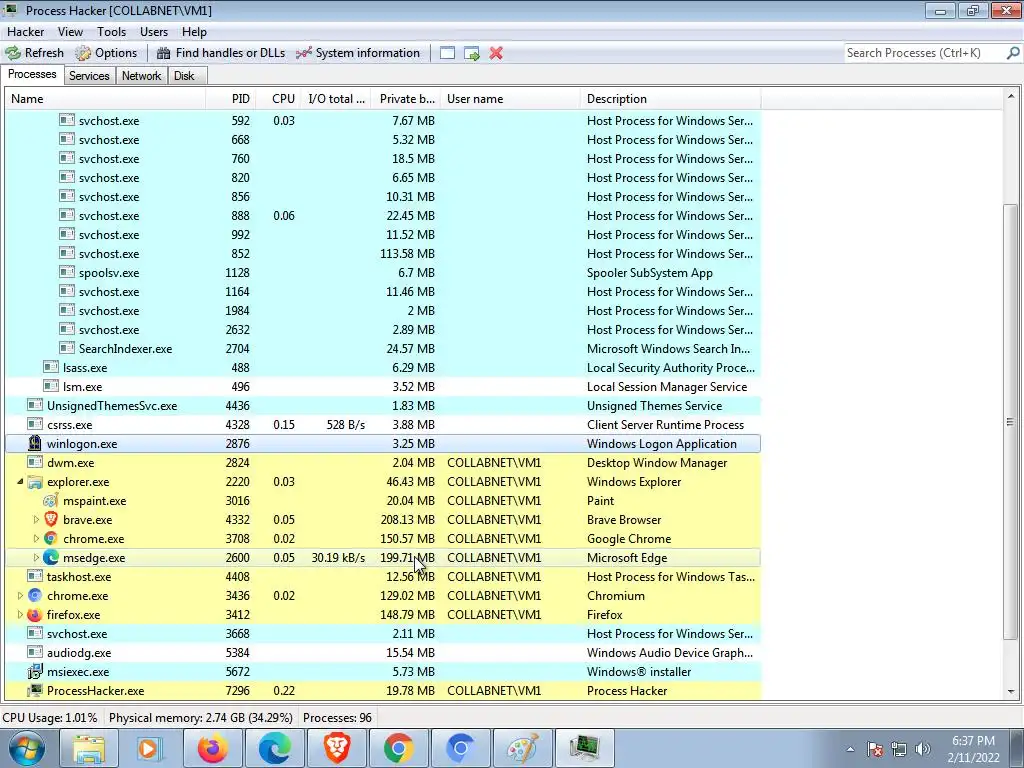Open the Tools menu
This screenshot has height=768, width=1024.
[x=112, y=31]
